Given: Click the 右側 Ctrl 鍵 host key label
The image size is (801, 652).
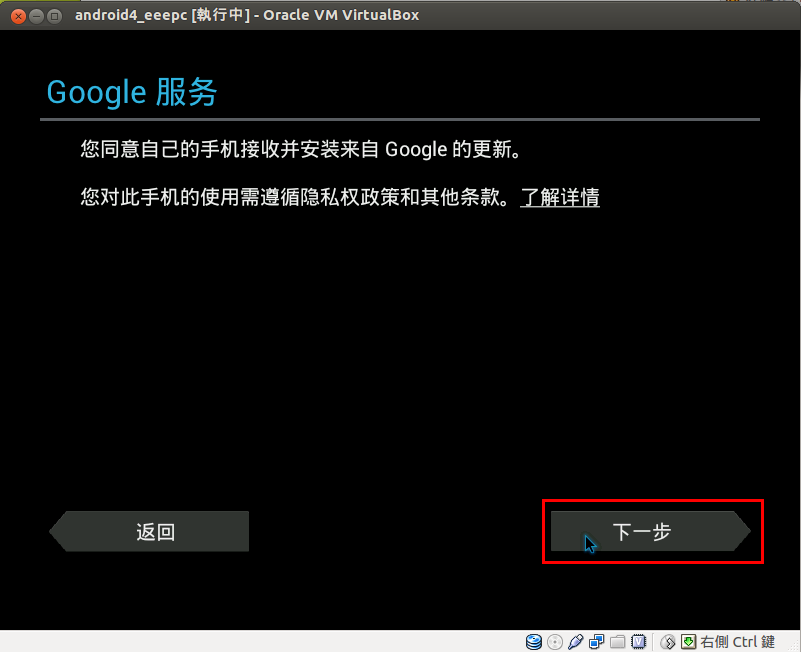Looking at the screenshot, I should (738, 642).
